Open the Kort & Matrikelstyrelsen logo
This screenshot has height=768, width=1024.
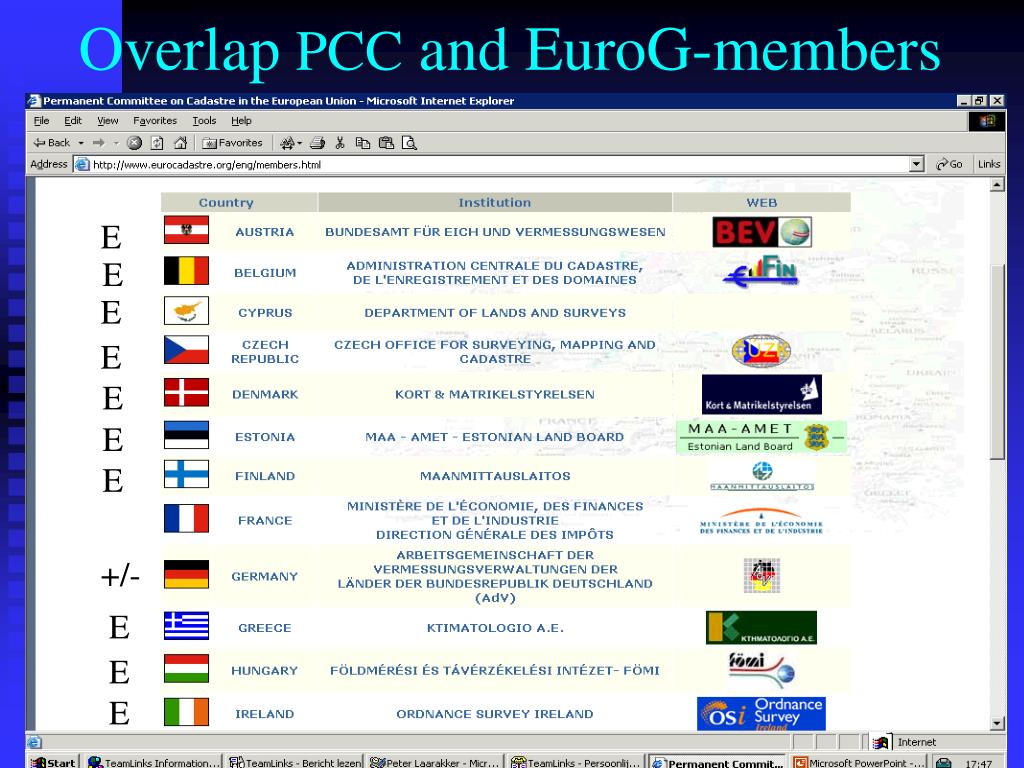761,394
